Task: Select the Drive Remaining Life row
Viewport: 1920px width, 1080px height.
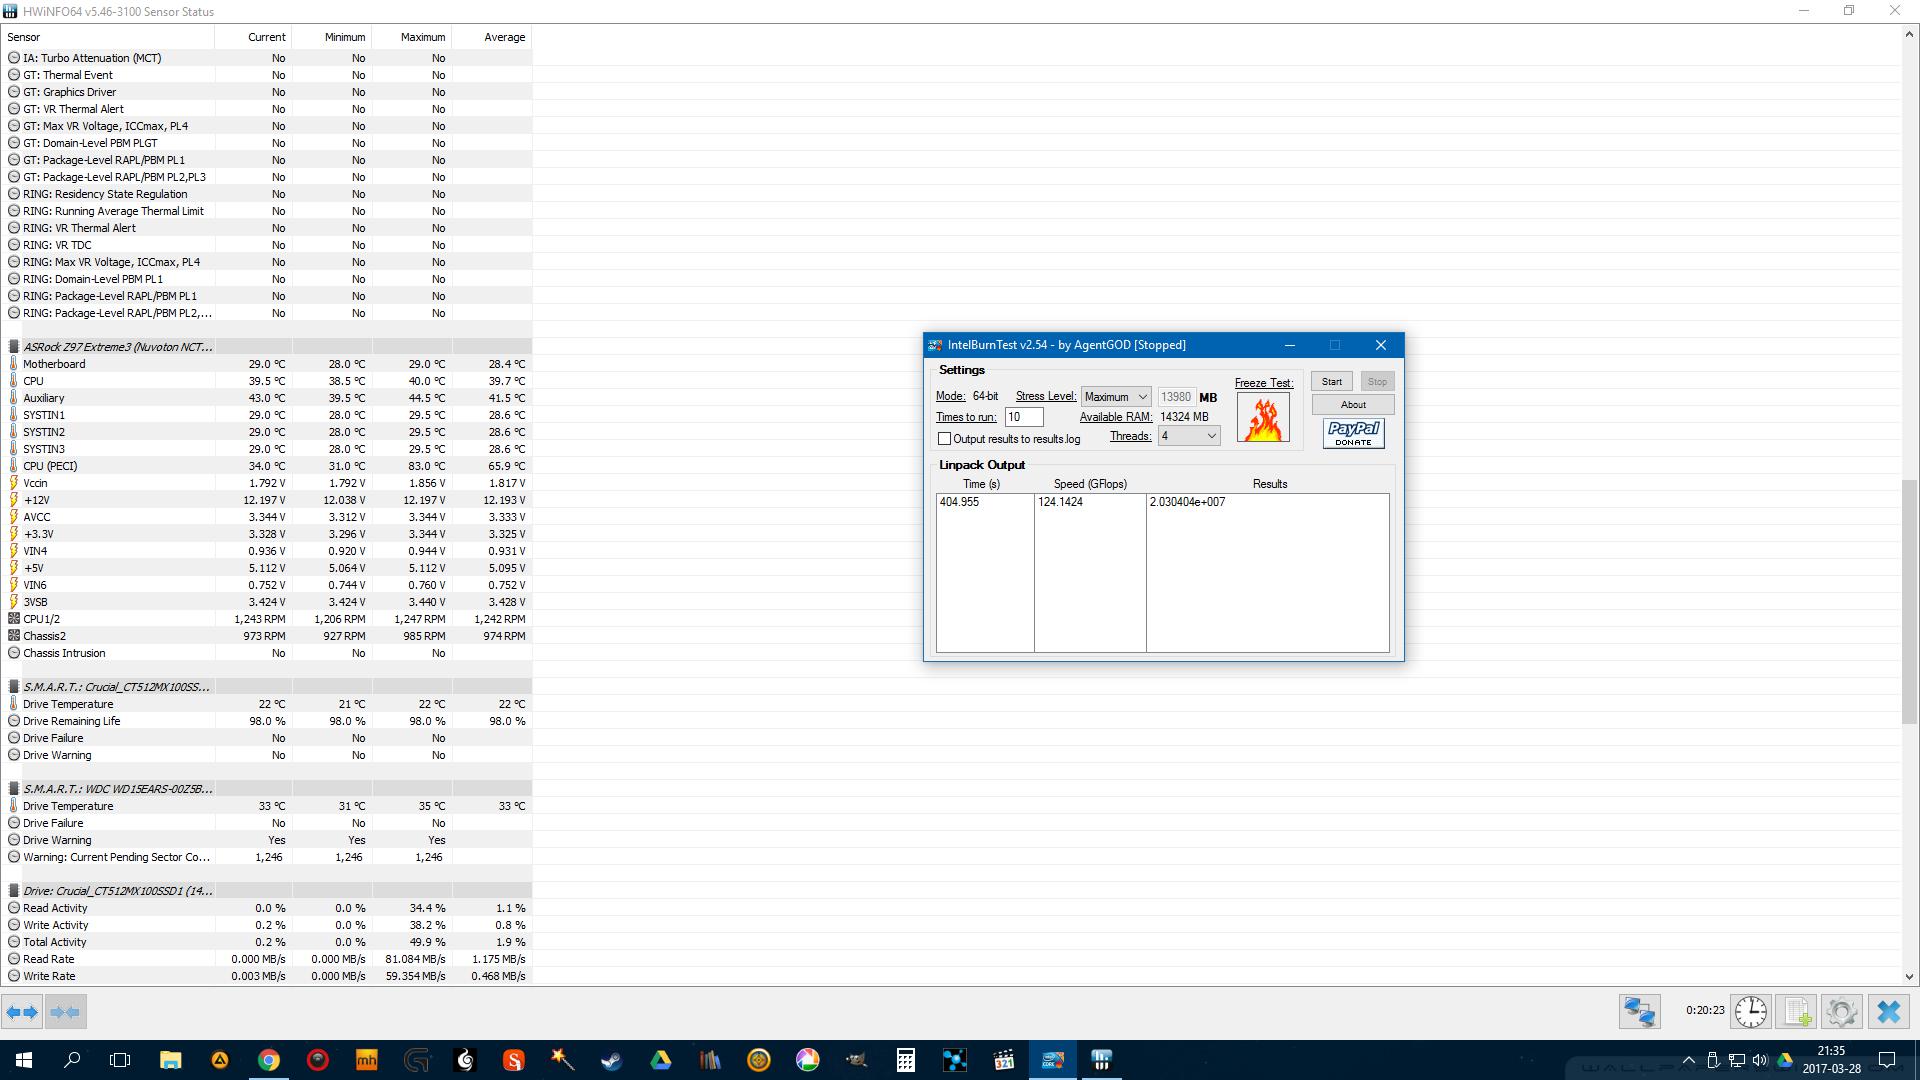Action: (x=267, y=721)
